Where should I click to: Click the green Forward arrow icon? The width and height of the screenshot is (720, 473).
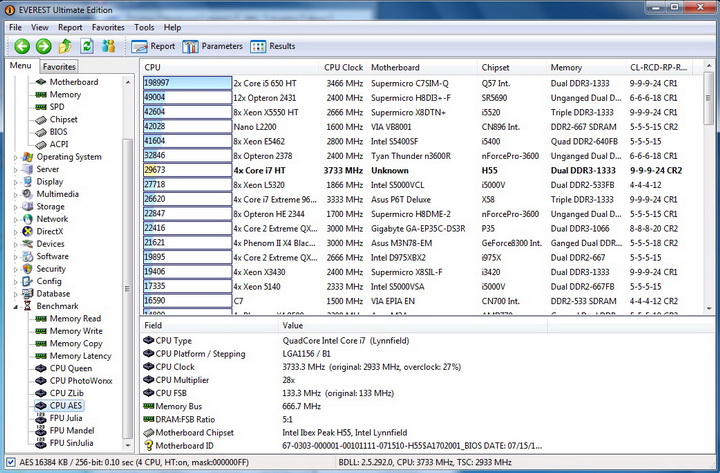pos(44,46)
